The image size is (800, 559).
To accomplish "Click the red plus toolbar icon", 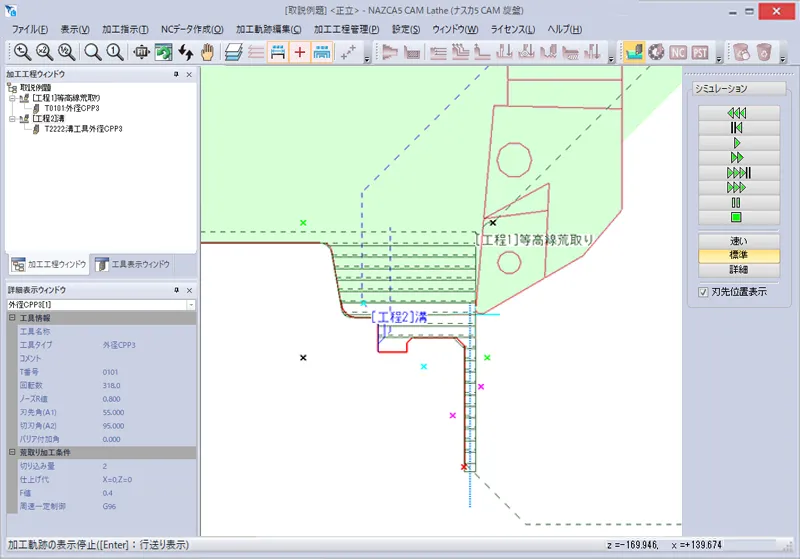I will click(x=300, y=52).
